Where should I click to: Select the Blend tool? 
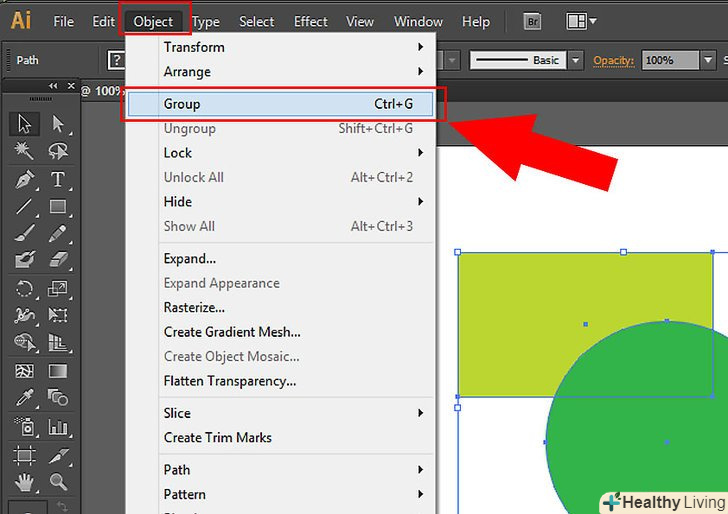pos(58,398)
